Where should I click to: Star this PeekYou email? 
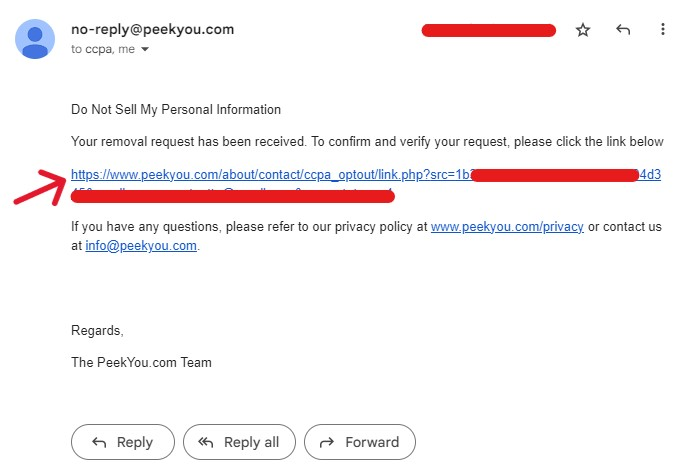tap(582, 30)
